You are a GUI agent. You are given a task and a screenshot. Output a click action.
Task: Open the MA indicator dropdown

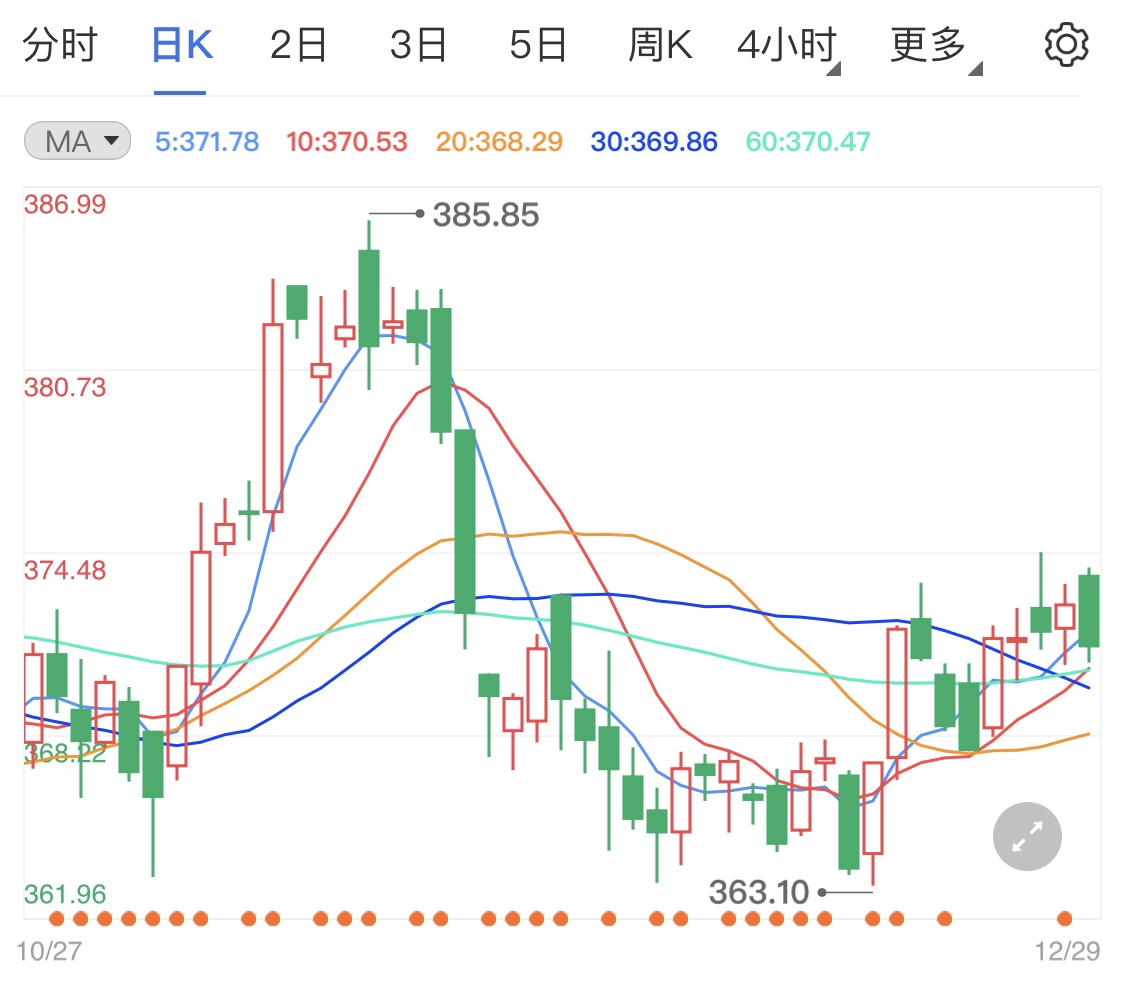coord(77,141)
